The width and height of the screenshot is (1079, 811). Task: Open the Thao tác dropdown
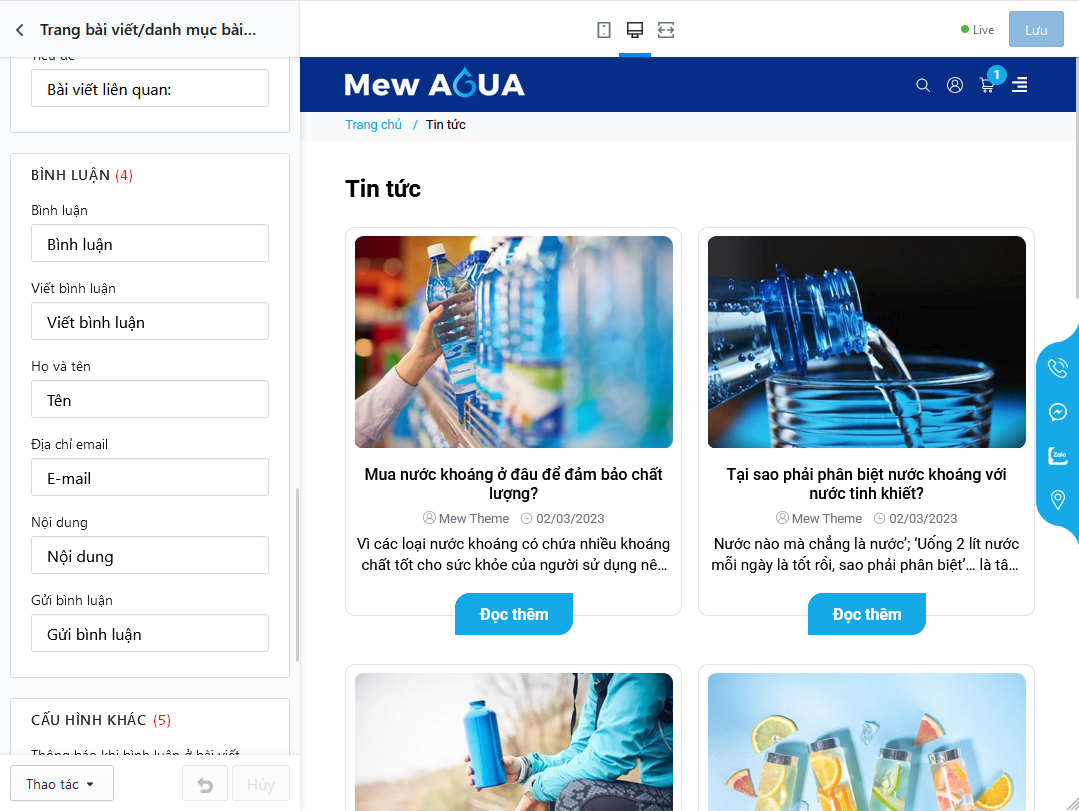[x=62, y=783]
